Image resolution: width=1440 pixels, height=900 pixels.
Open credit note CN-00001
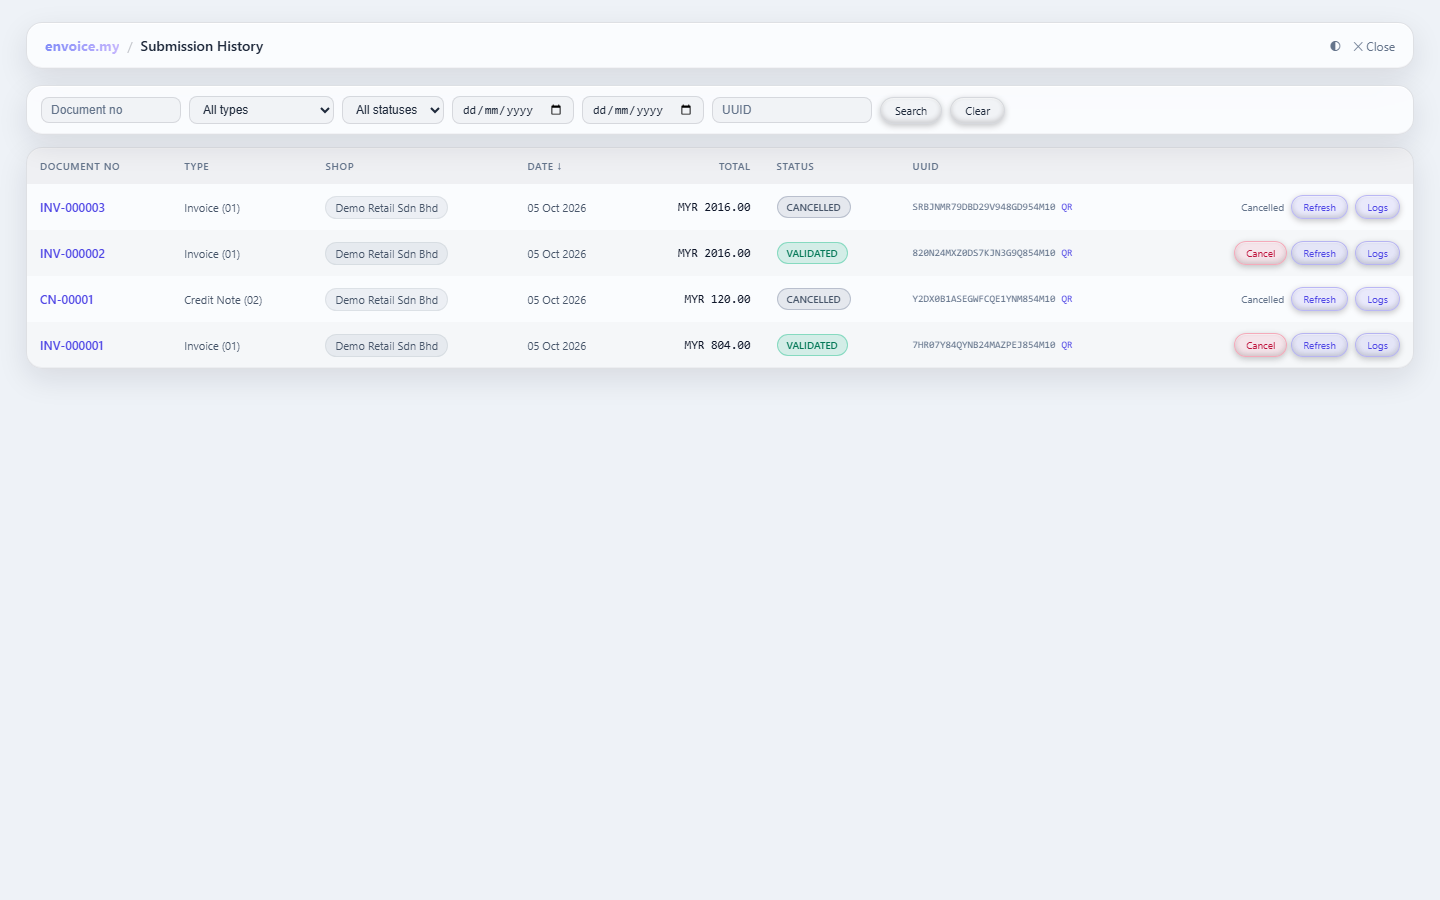click(x=67, y=300)
